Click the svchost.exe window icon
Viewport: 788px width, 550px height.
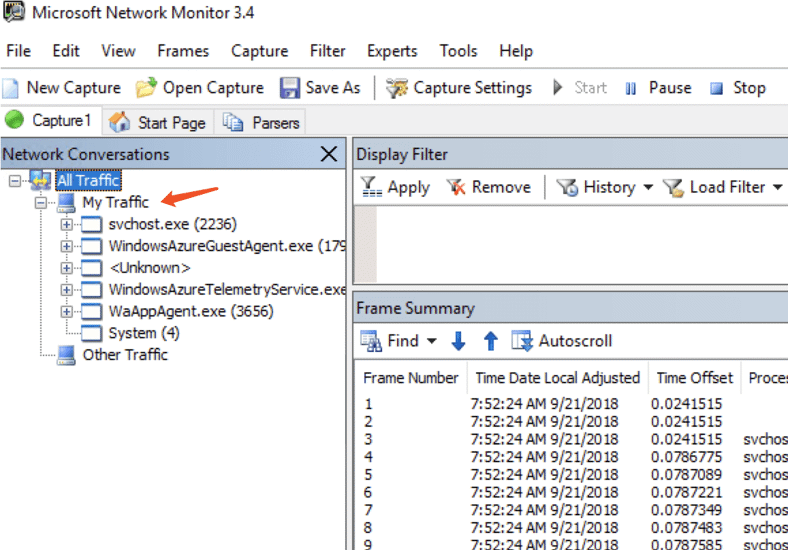(91, 224)
